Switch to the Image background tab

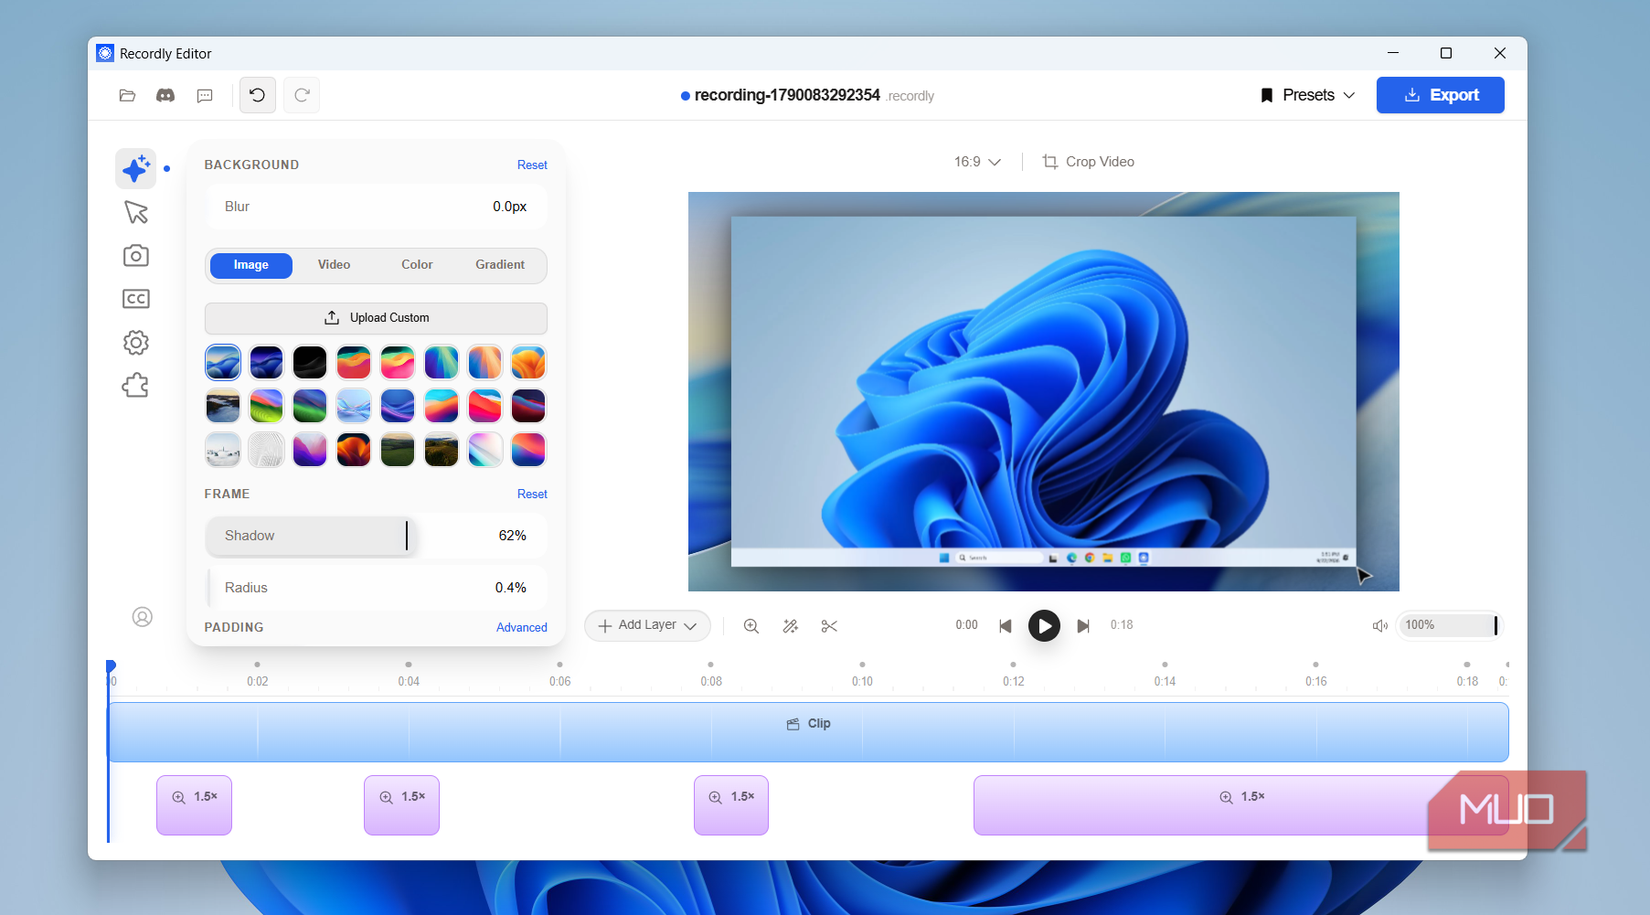pyautogui.click(x=251, y=265)
